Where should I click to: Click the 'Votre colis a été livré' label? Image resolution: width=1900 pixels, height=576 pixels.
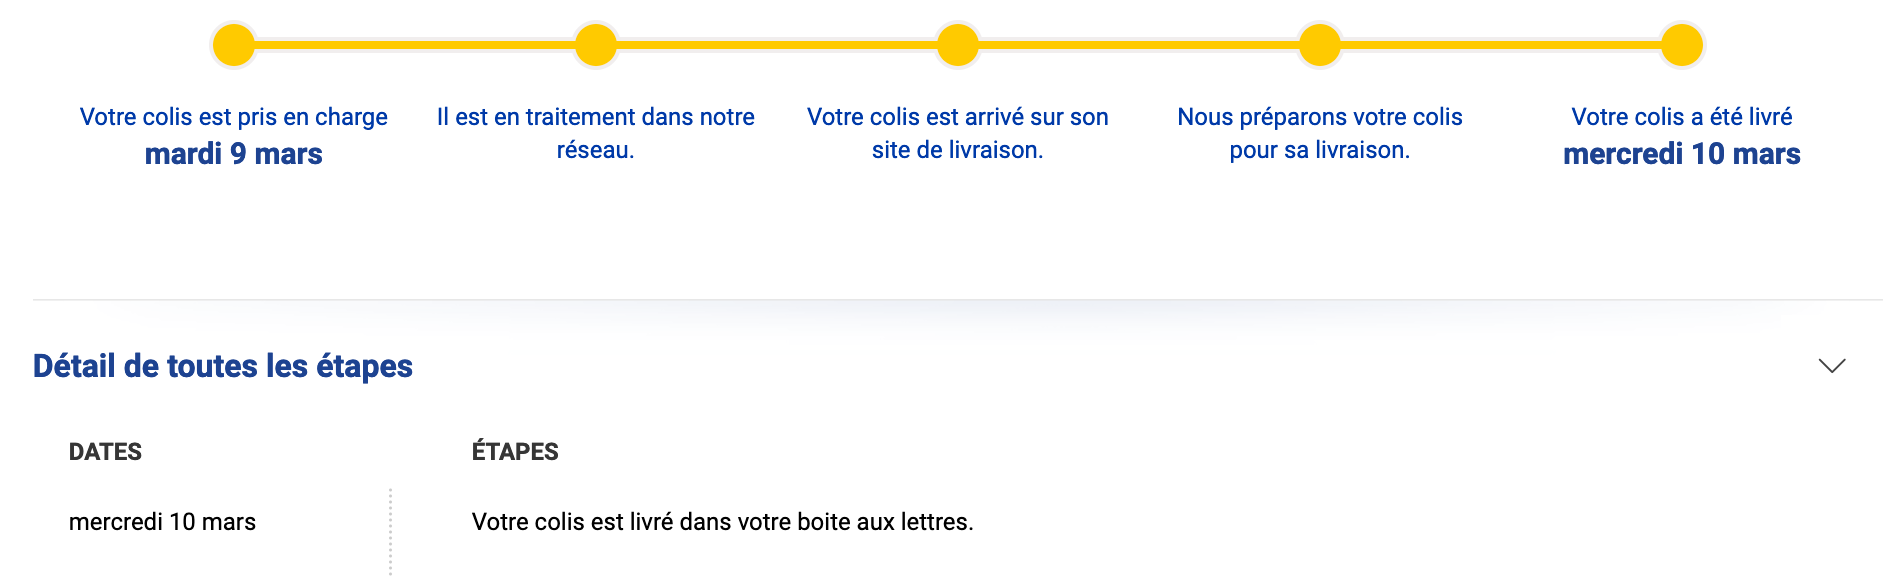click(x=1682, y=117)
